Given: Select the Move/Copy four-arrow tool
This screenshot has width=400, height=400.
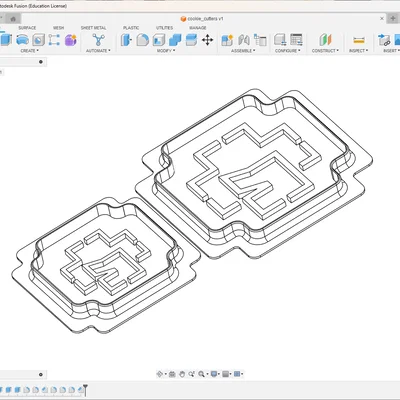Looking at the screenshot, I should [207, 40].
